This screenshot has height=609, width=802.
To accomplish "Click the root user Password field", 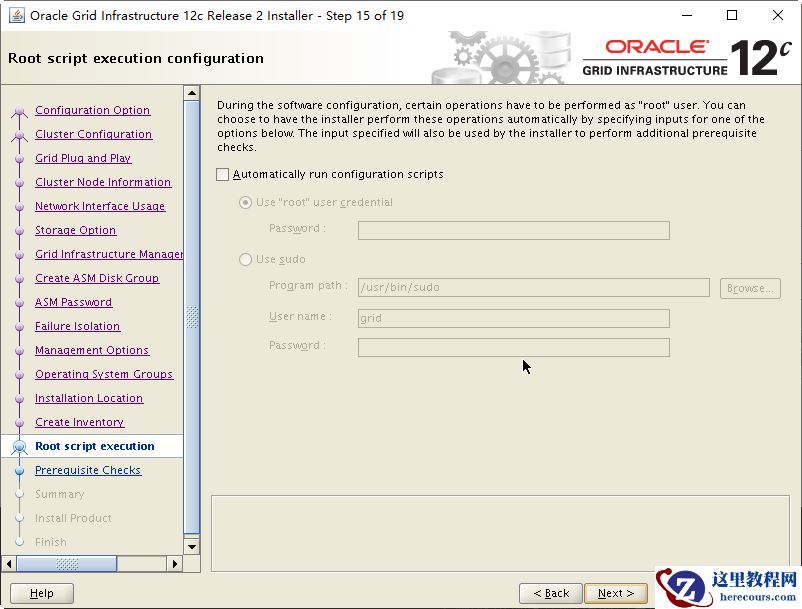I will [514, 230].
